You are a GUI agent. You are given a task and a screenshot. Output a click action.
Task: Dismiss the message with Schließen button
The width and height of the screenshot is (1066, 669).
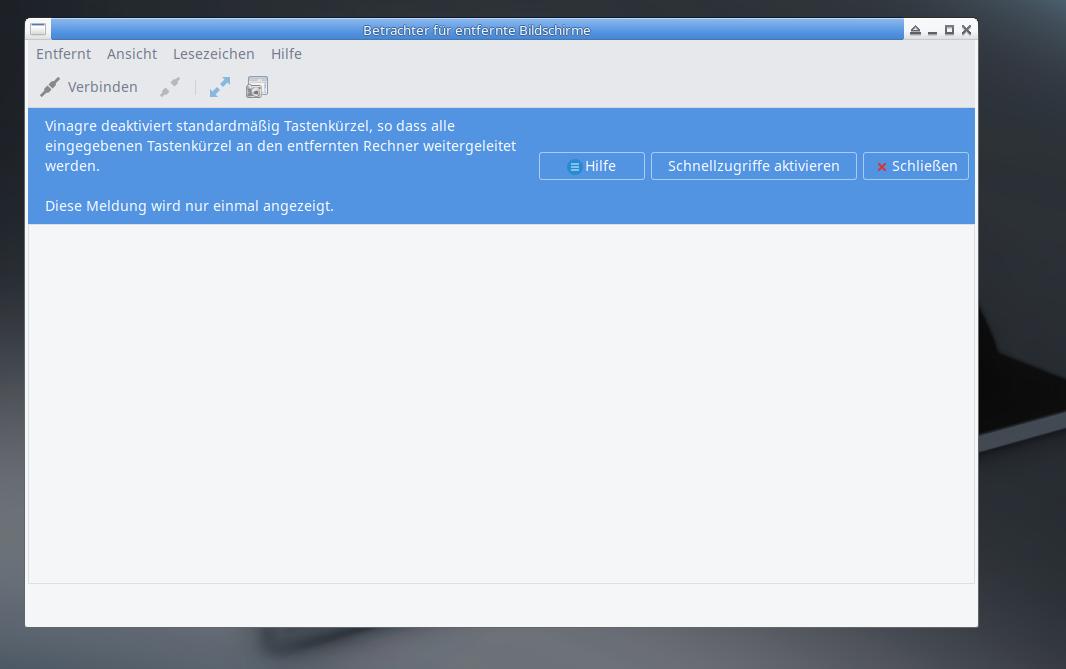pyautogui.click(x=916, y=166)
